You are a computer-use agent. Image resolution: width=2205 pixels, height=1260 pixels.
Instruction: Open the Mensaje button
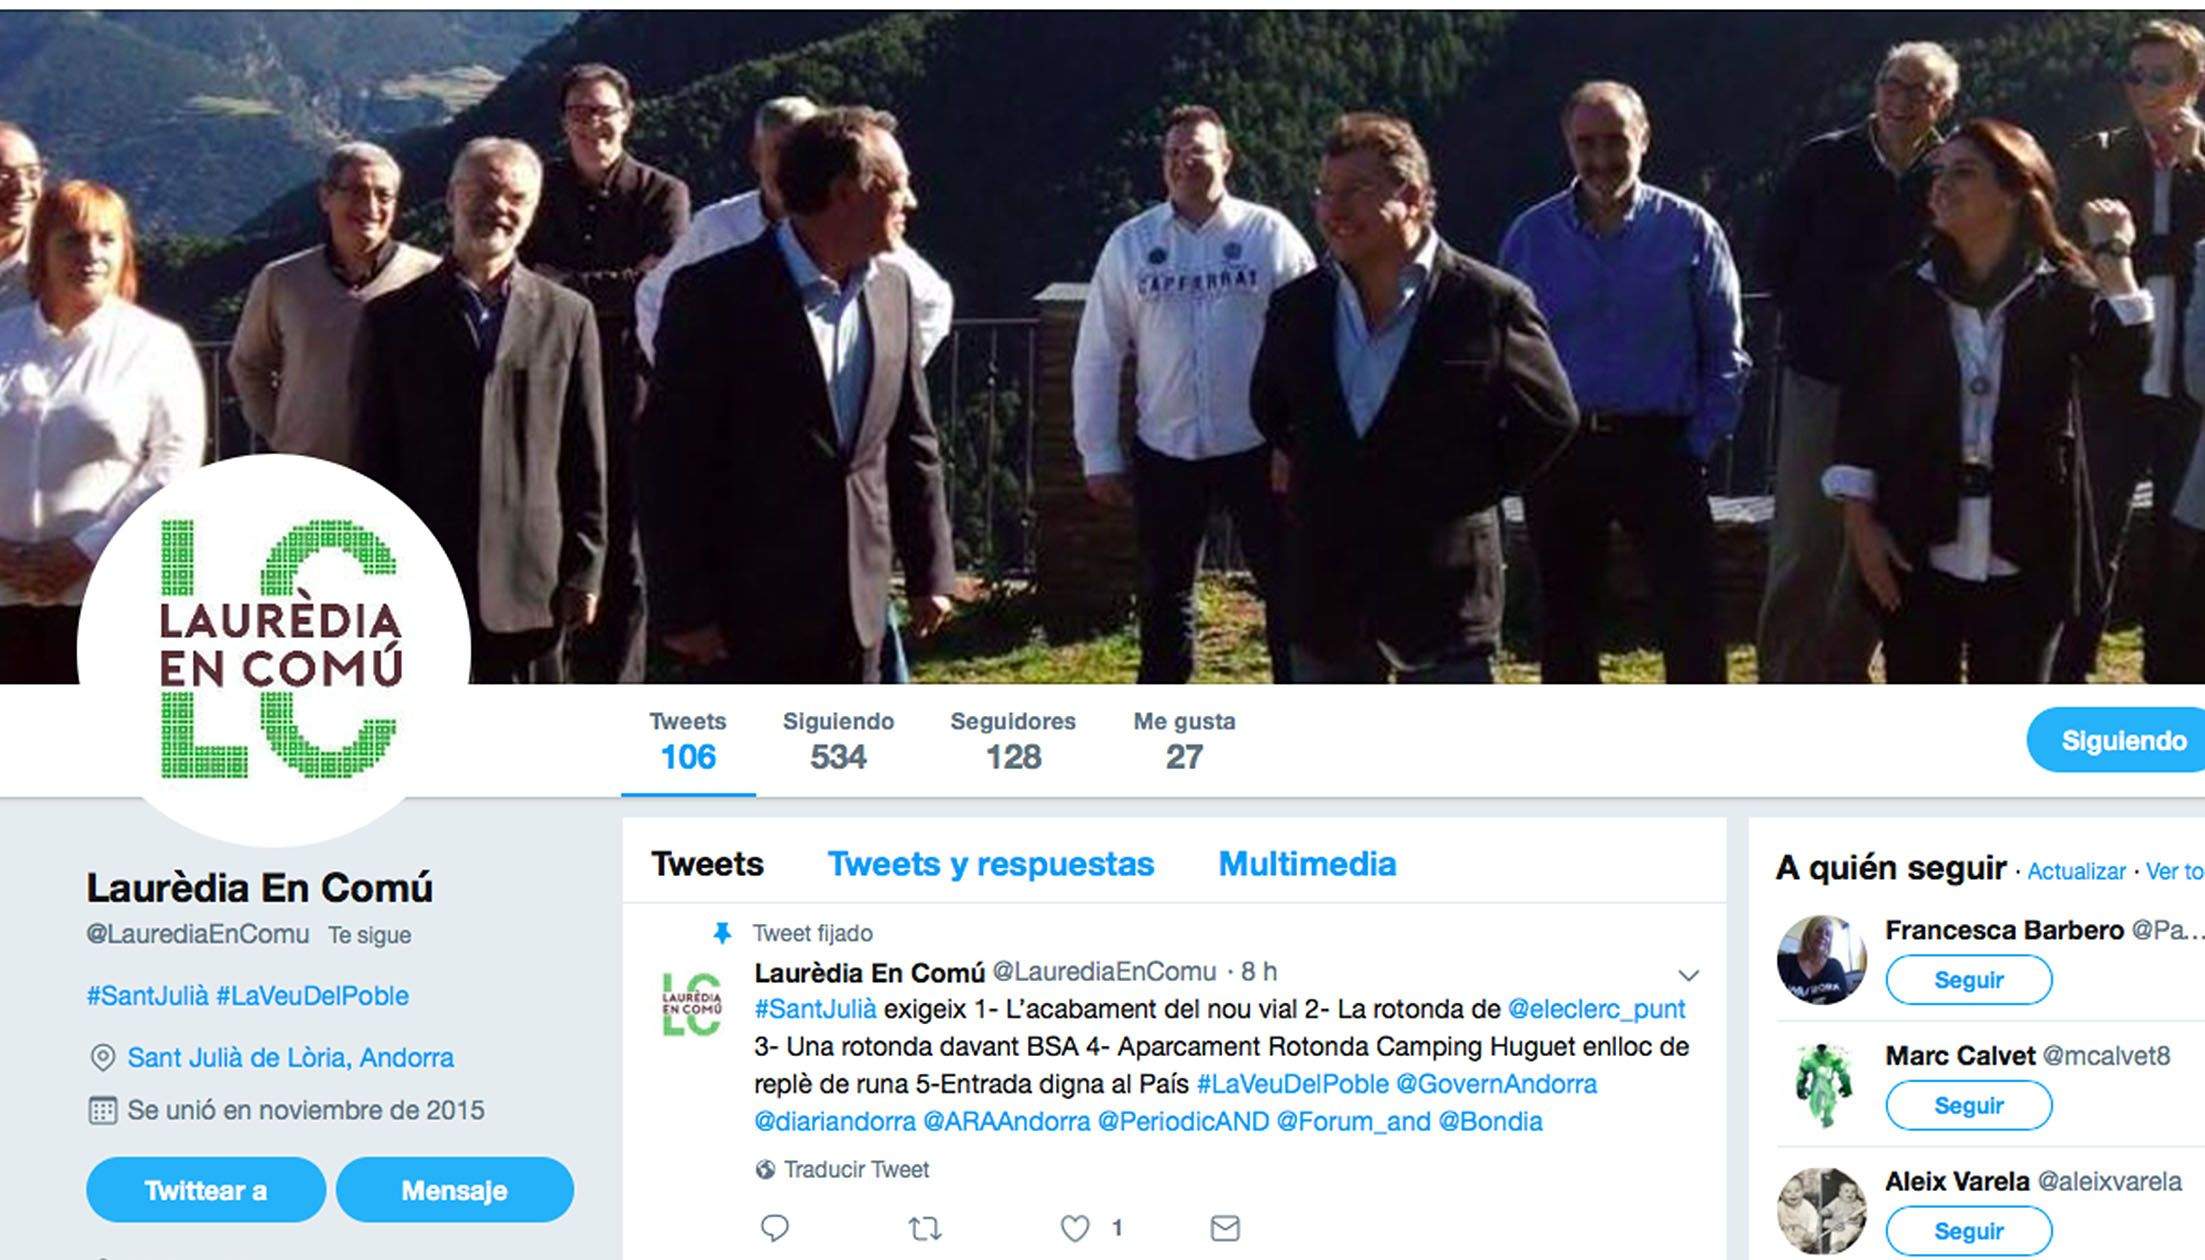tap(455, 1190)
